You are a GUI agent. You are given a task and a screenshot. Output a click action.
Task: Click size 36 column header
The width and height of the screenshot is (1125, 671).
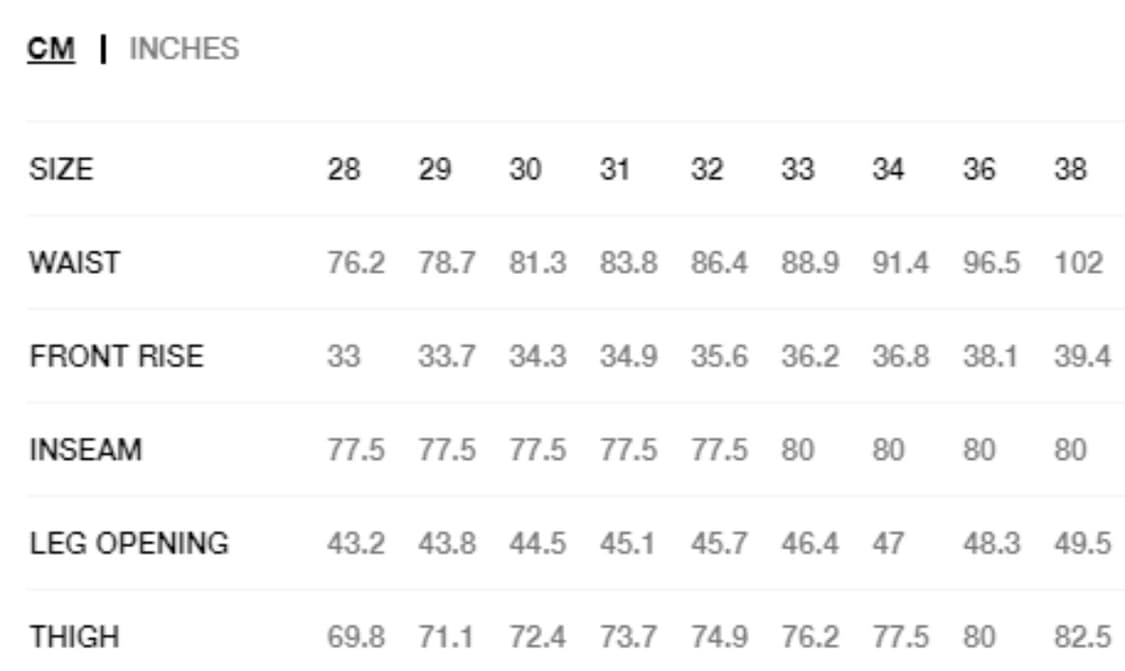pos(979,169)
